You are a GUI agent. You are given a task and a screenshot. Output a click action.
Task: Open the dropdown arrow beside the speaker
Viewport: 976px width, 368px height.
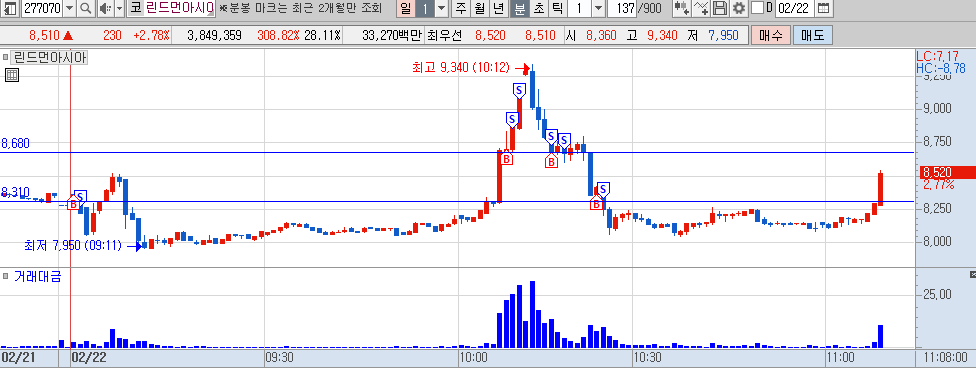click(119, 9)
